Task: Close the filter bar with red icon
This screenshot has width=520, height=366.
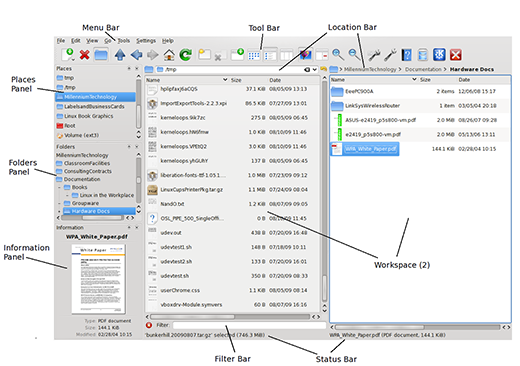Action: (149, 325)
